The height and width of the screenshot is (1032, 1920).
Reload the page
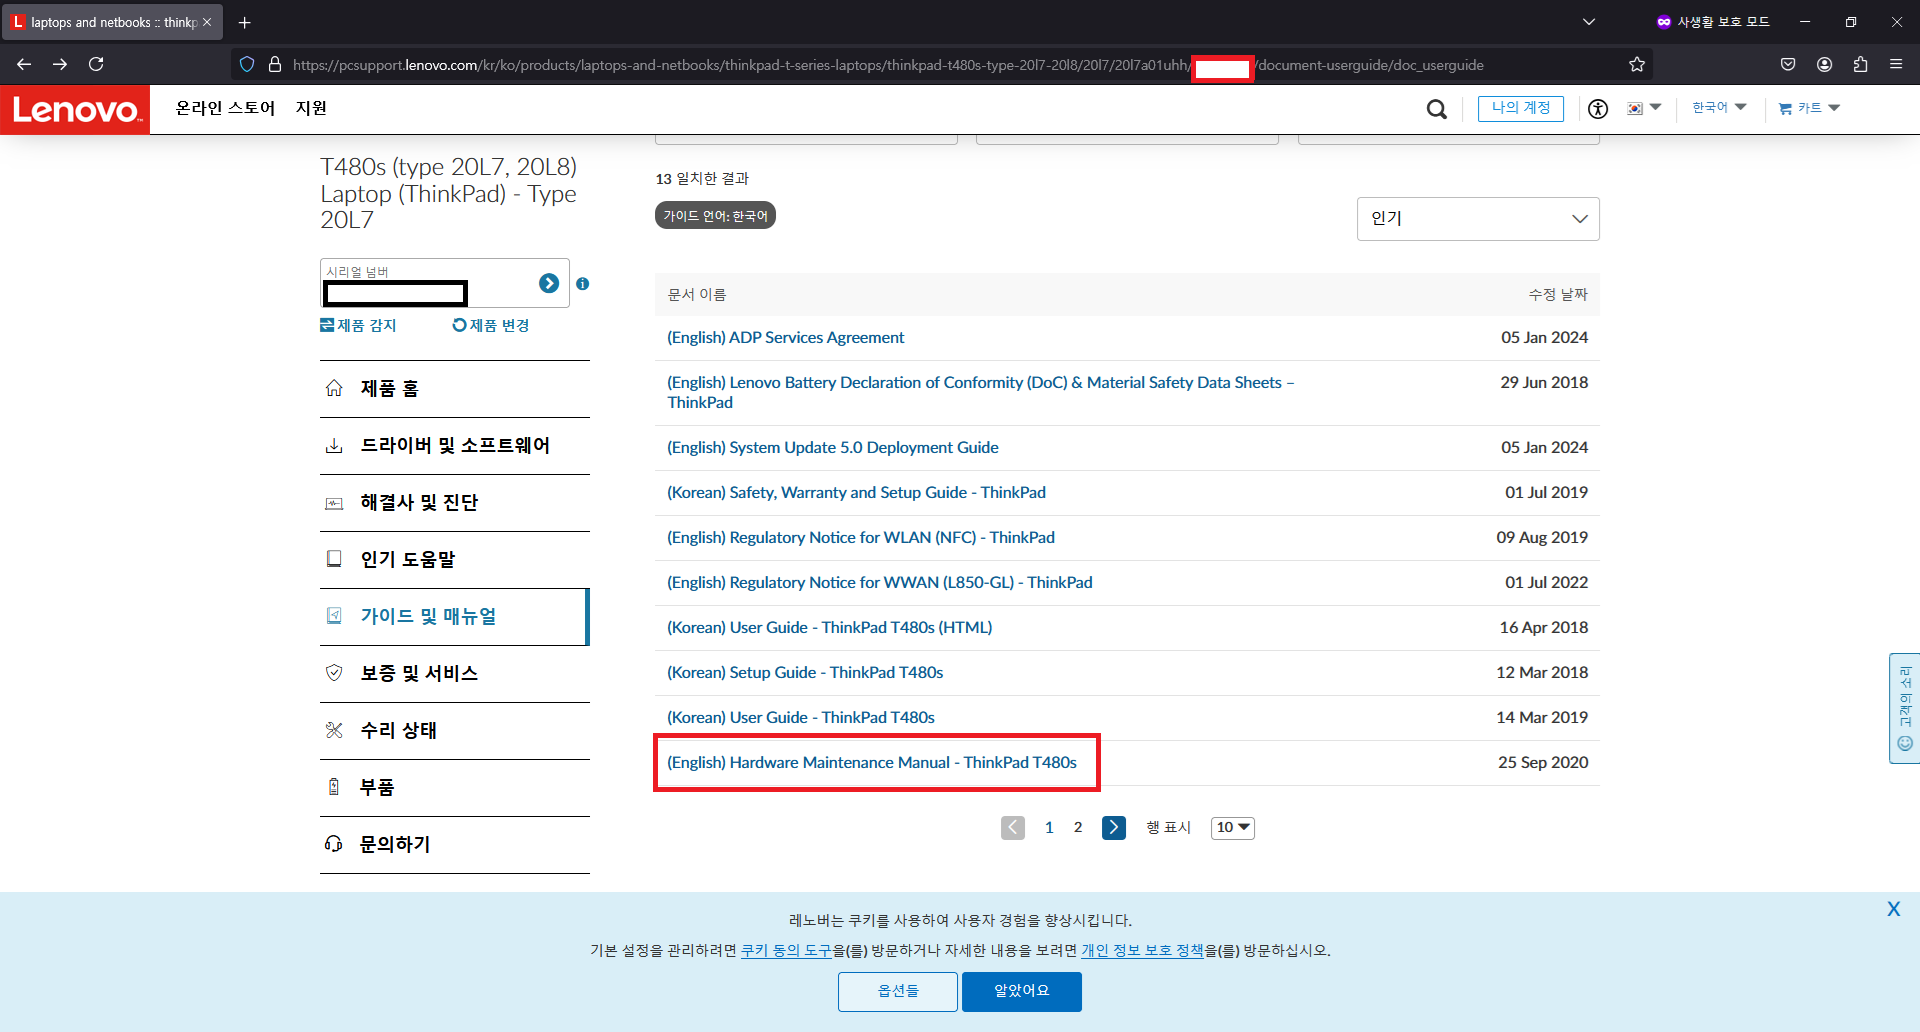[x=96, y=64]
